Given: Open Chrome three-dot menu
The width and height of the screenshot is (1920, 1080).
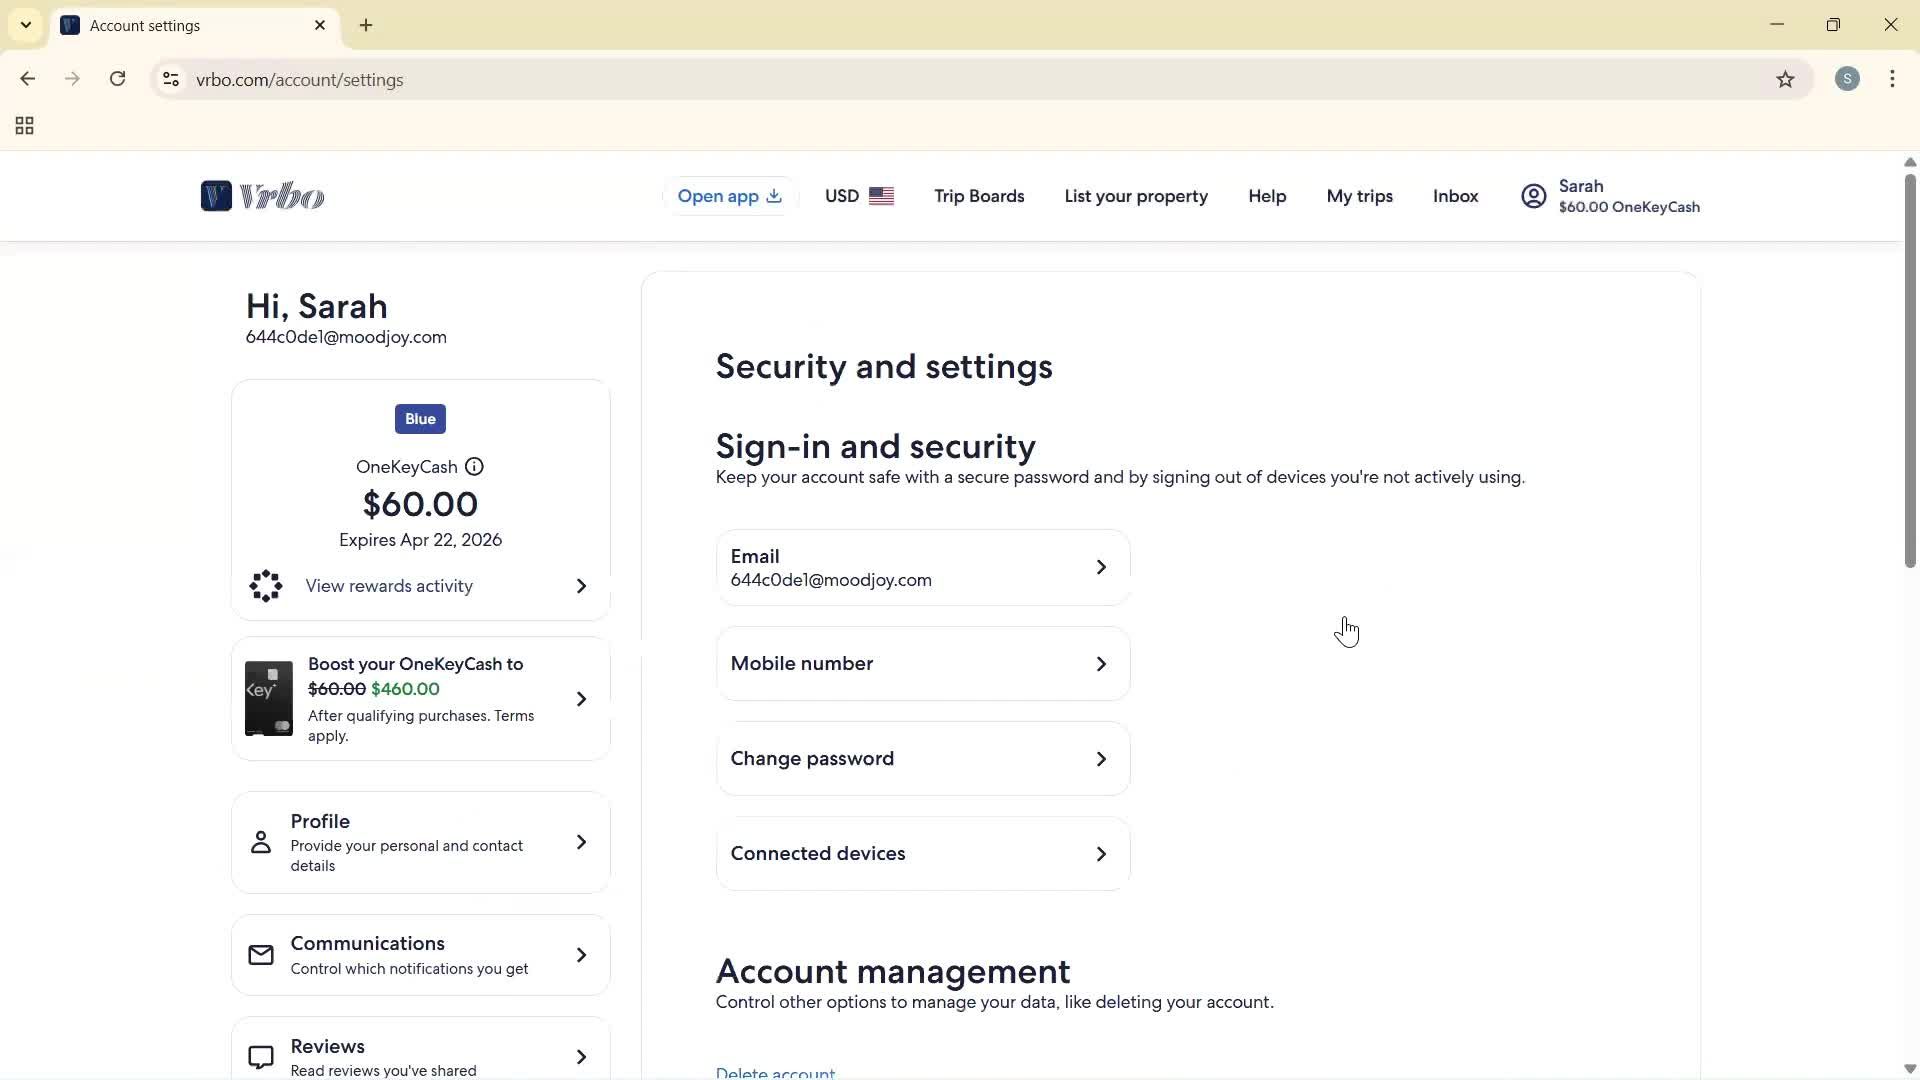Looking at the screenshot, I should 1892,79.
